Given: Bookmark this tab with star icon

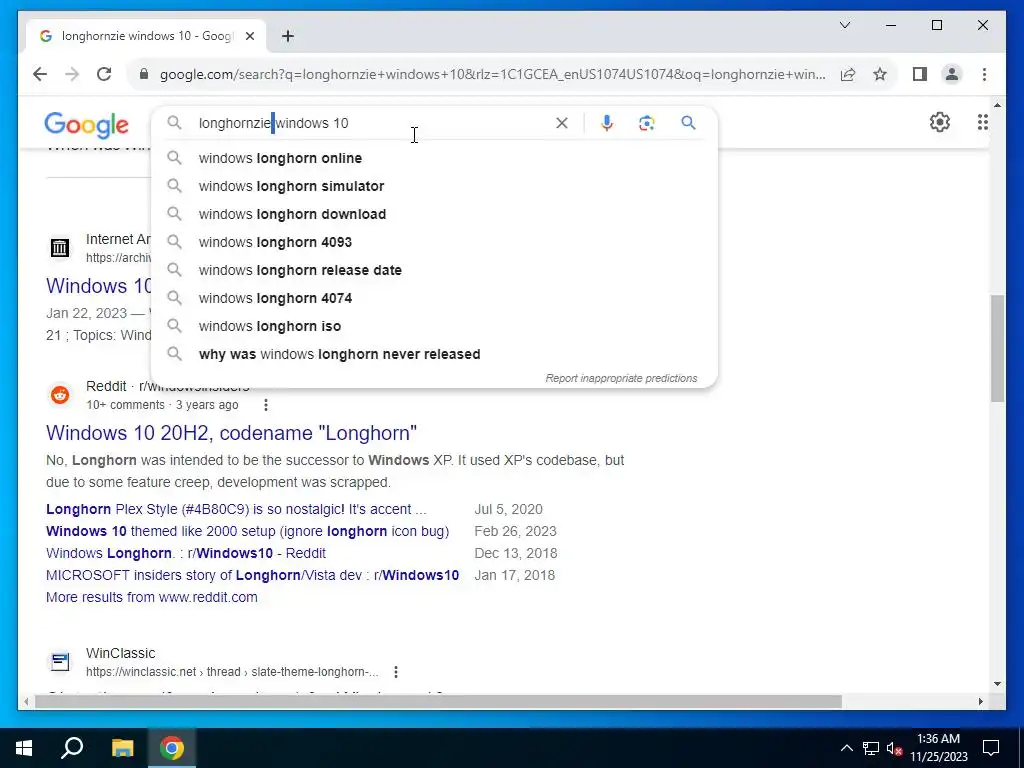Looking at the screenshot, I should coord(880,74).
